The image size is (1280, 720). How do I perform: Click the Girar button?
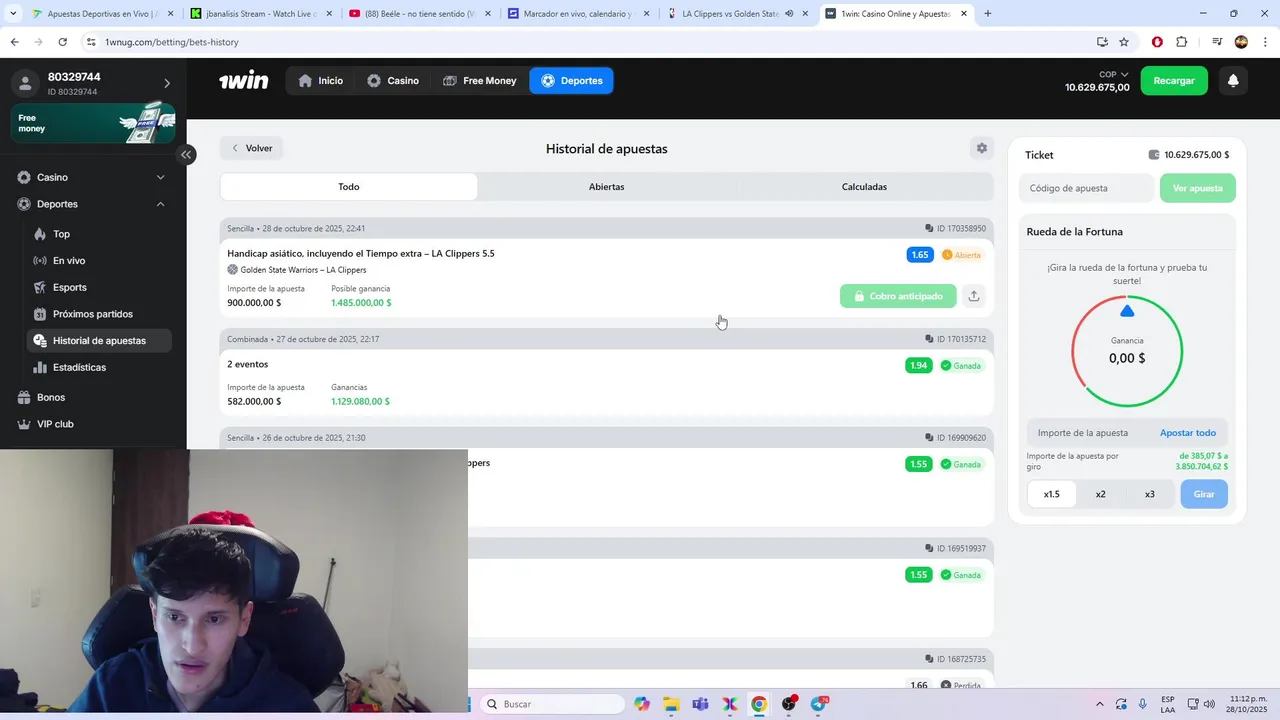(1204, 494)
